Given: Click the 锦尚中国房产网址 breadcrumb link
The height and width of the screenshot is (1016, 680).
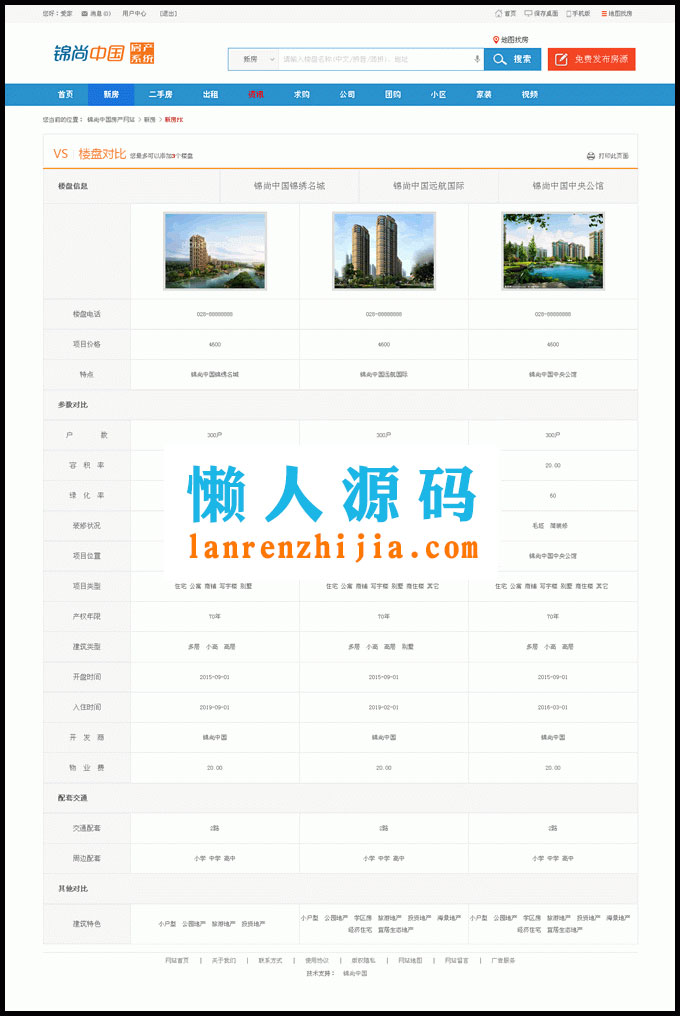Looking at the screenshot, I should point(111,120).
